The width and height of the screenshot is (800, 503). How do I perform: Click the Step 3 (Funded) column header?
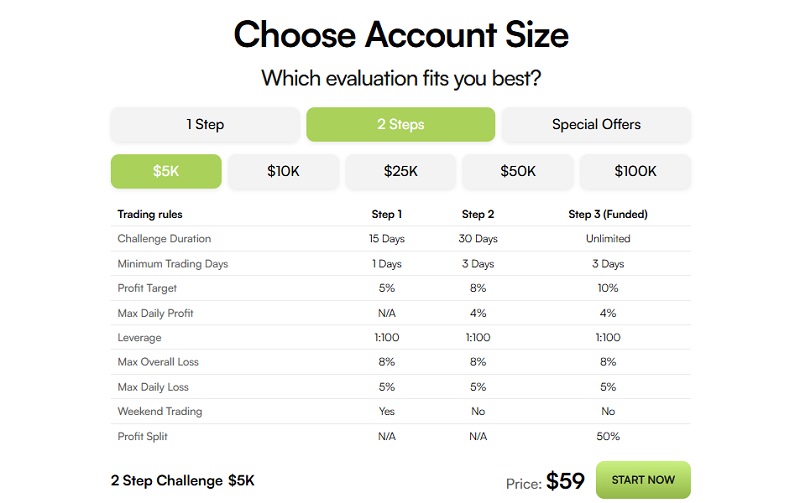pyautogui.click(x=608, y=214)
